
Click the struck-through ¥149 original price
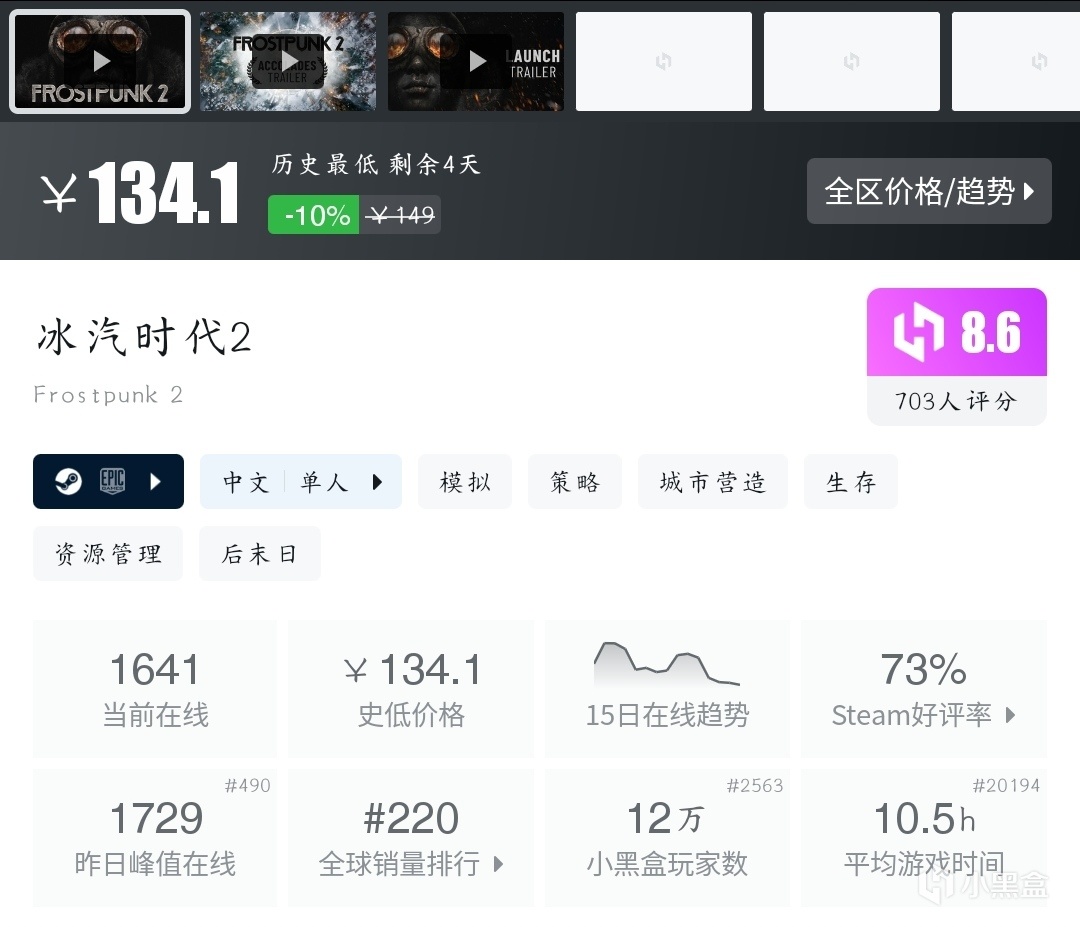[400, 216]
